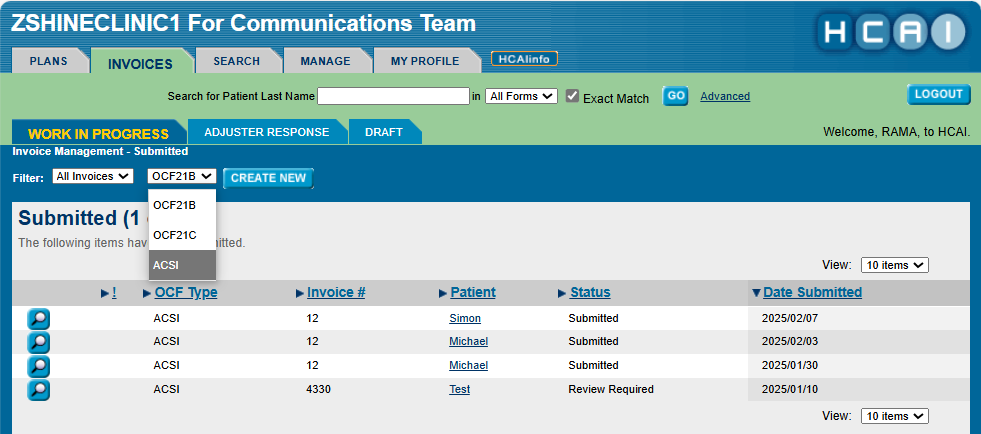This screenshot has width=981, height=434.
Task: Open the All Invoices filter dropdown
Action: 93,176
